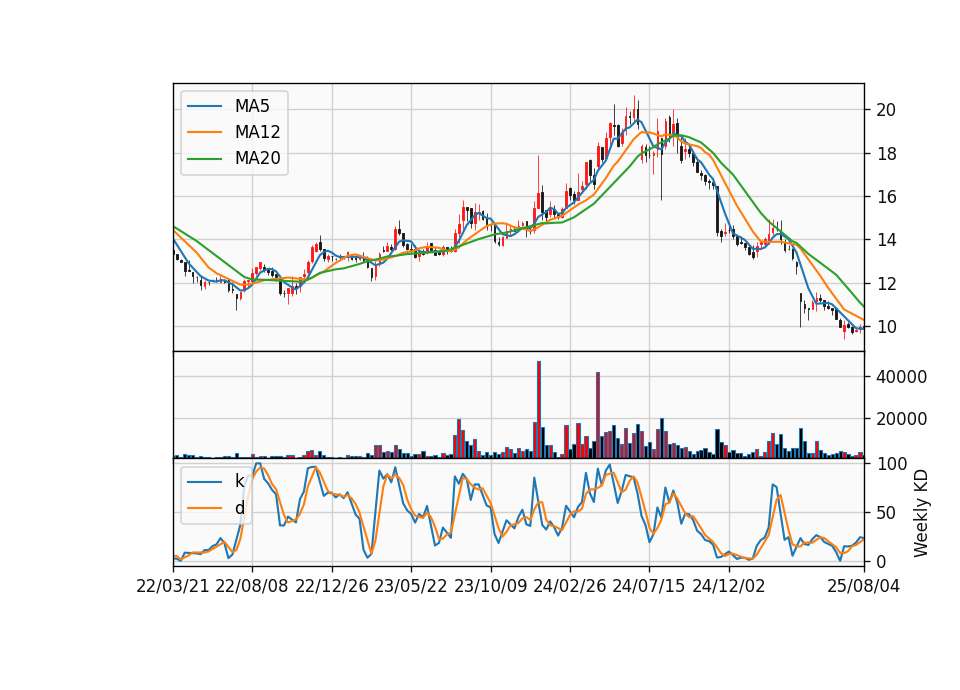Click the blue MA5 legend line sample
The image size is (960, 690).
tap(204, 106)
